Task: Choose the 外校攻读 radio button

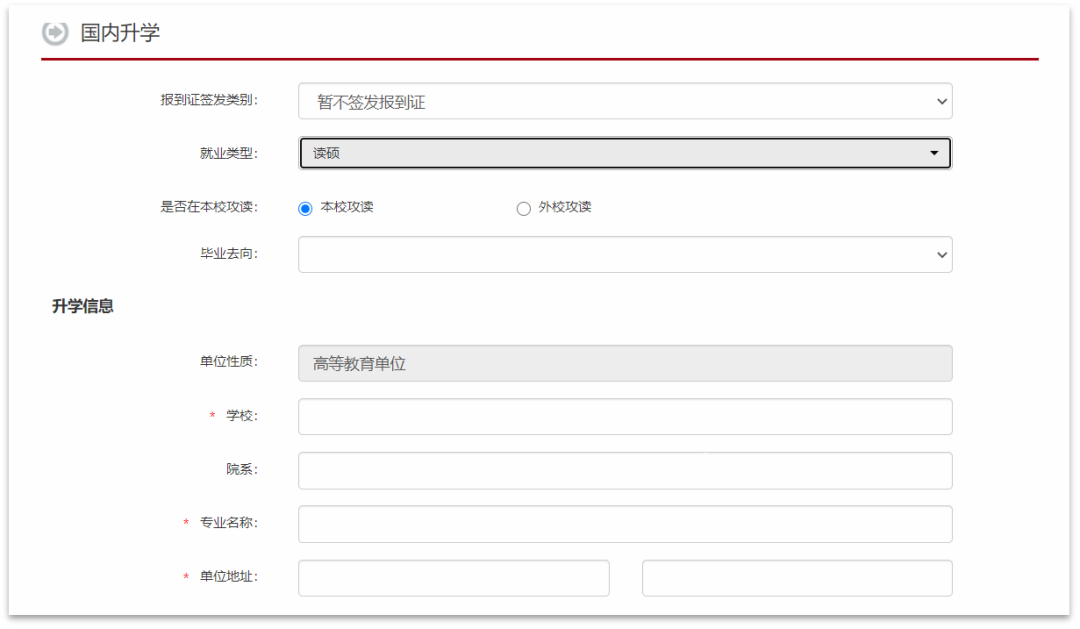Action: click(x=523, y=208)
